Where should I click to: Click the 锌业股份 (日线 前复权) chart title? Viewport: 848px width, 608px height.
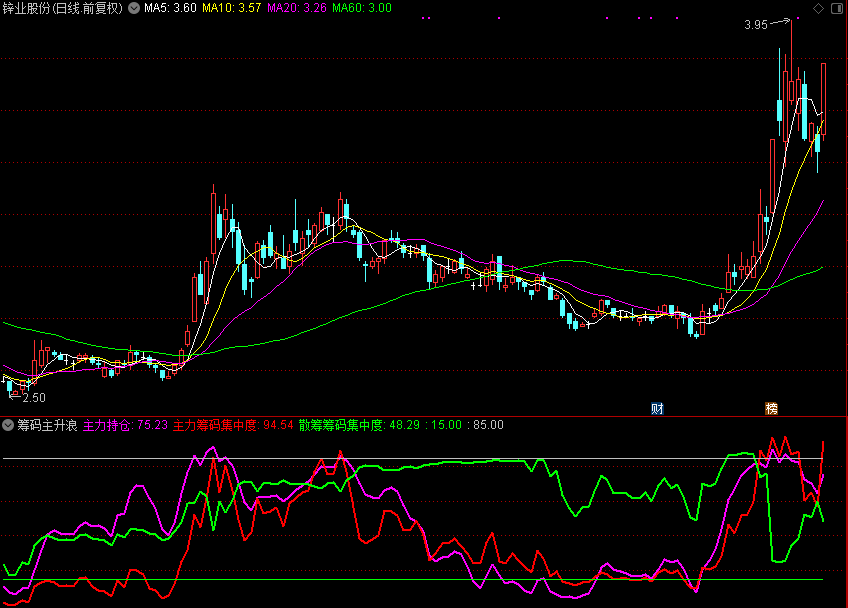click(x=62, y=8)
